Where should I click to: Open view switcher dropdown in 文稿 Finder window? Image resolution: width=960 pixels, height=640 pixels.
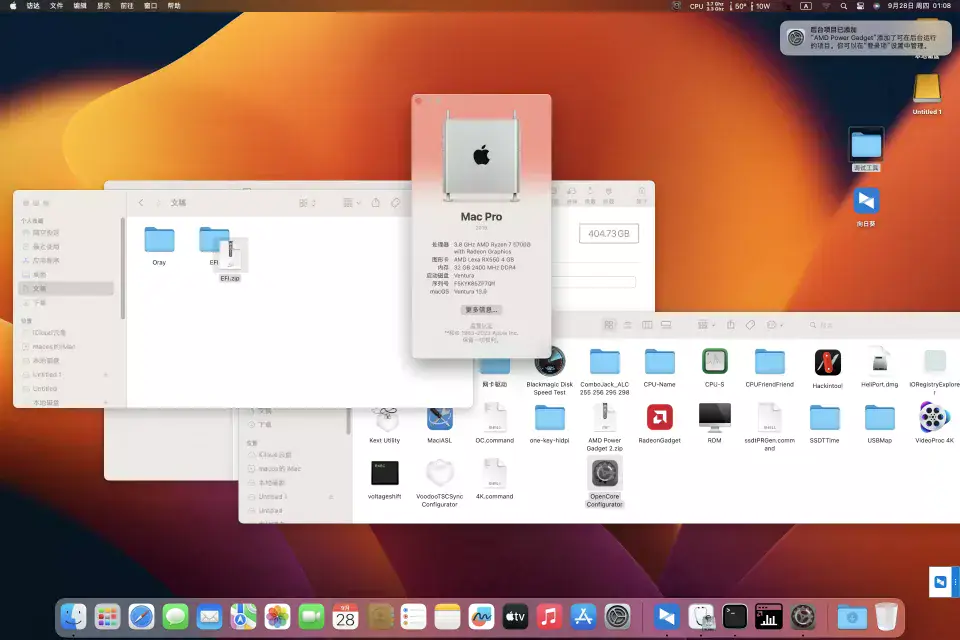tap(307, 203)
